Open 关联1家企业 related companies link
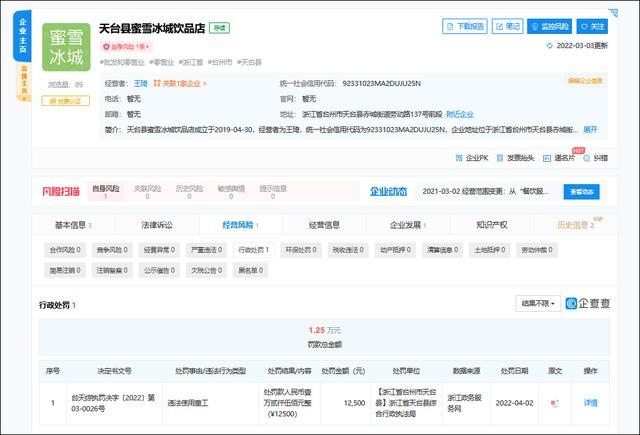 point(180,83)
